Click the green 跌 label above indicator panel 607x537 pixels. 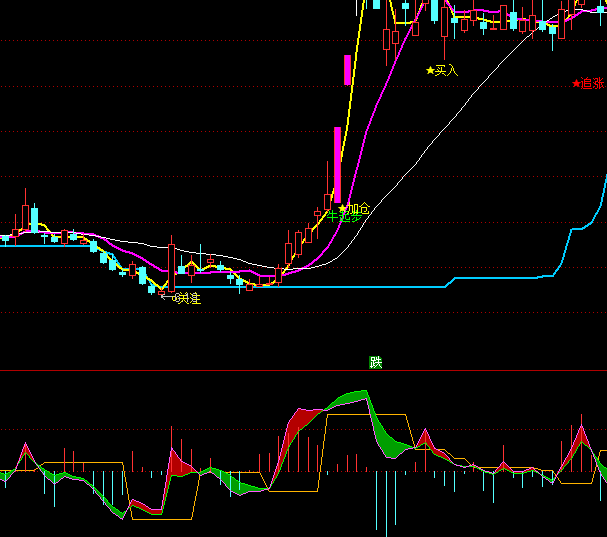[x=376, y=362]
